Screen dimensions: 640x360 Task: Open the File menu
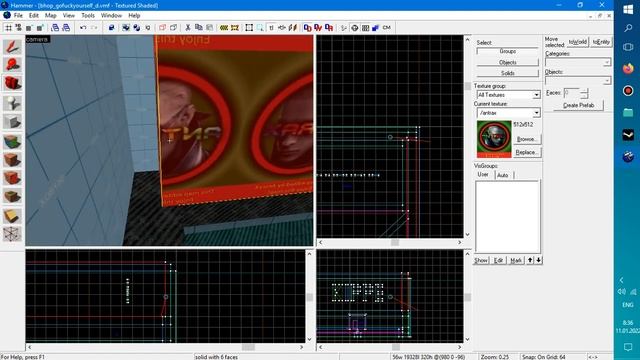pyautogui.click(x=18, y=16)
